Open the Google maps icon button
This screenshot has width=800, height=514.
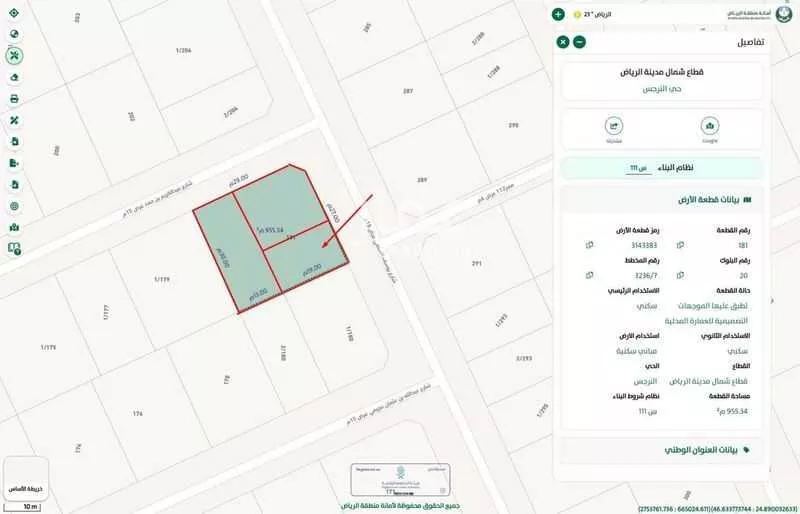point(710,127)
